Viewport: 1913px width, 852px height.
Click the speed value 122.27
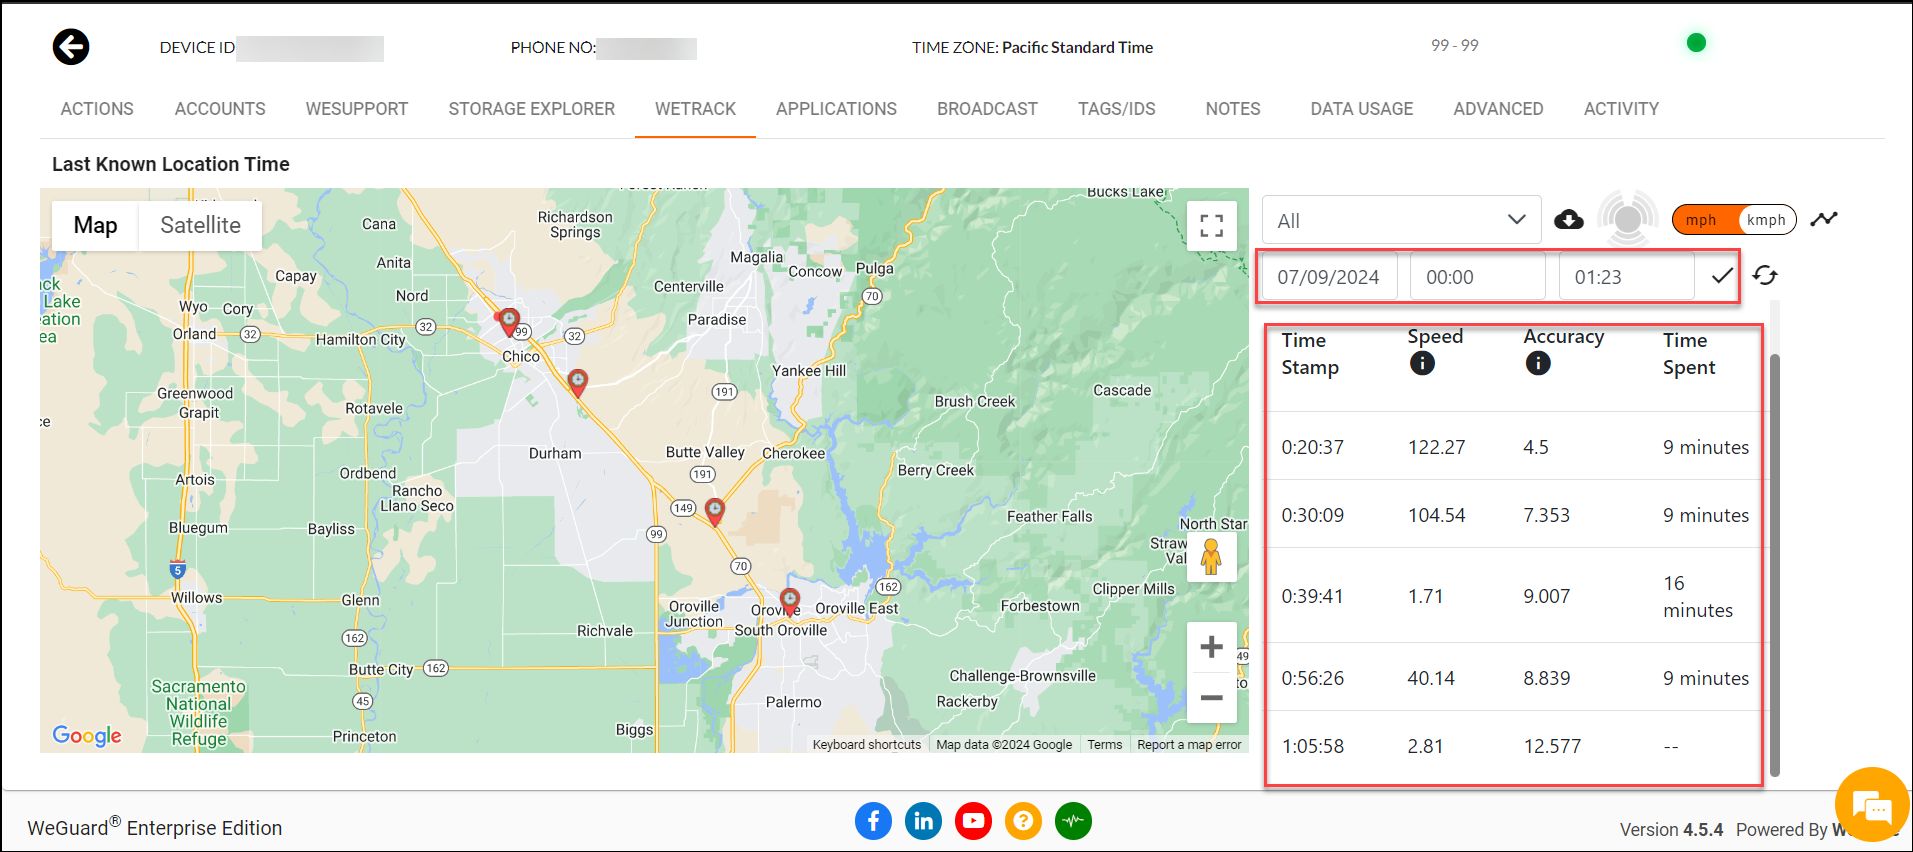[x=1436, y=447]
